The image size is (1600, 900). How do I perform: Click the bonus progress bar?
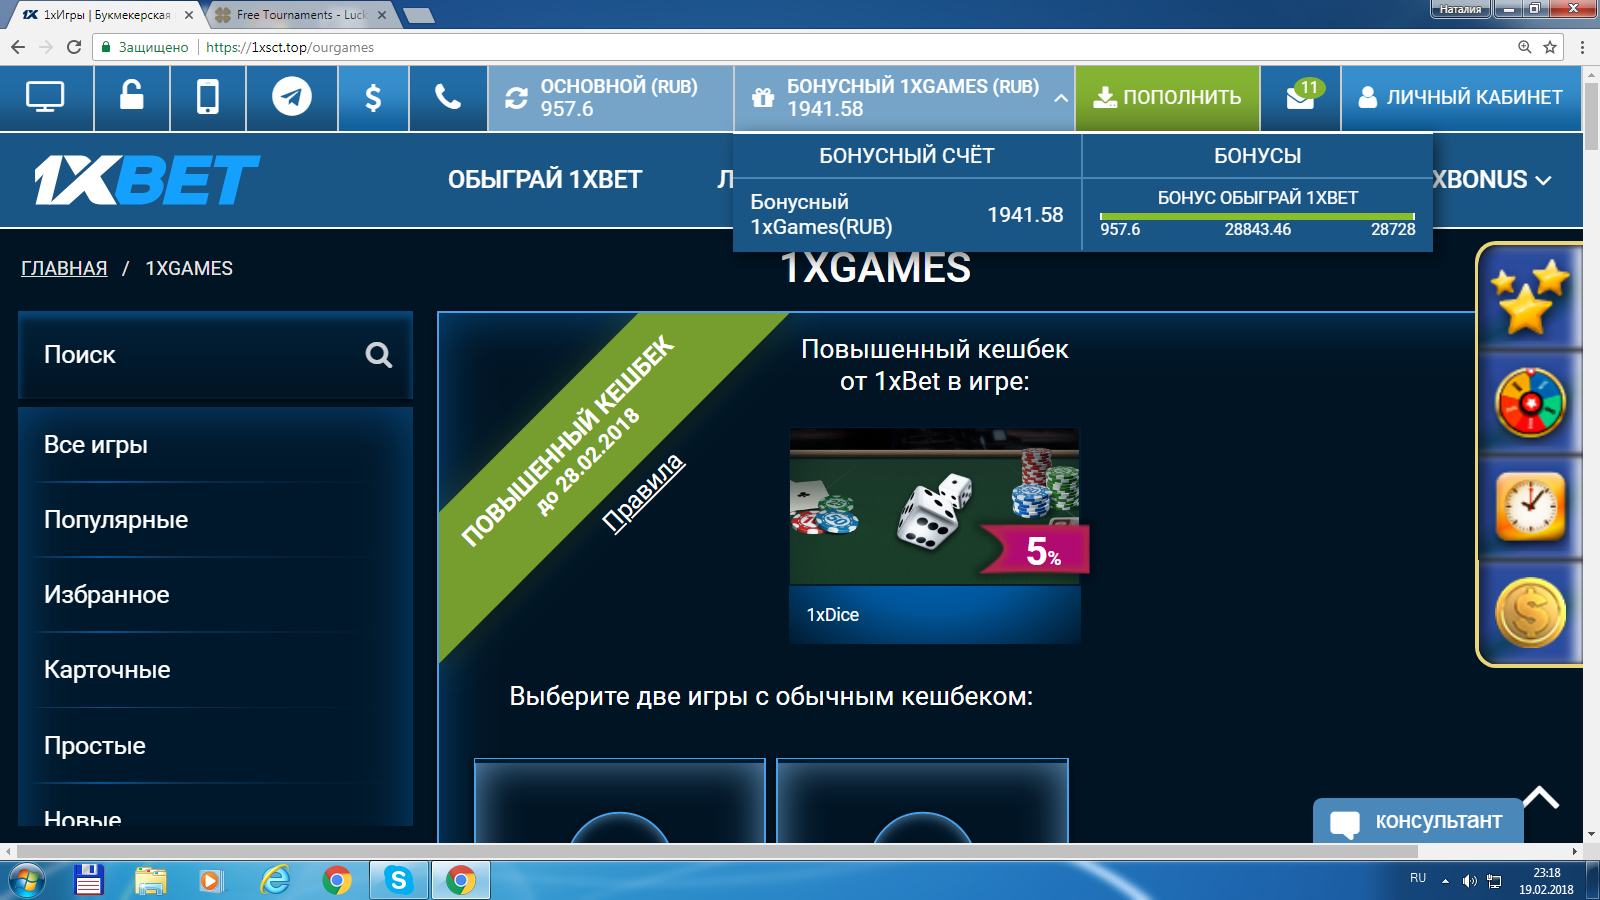pos(1257,216)
